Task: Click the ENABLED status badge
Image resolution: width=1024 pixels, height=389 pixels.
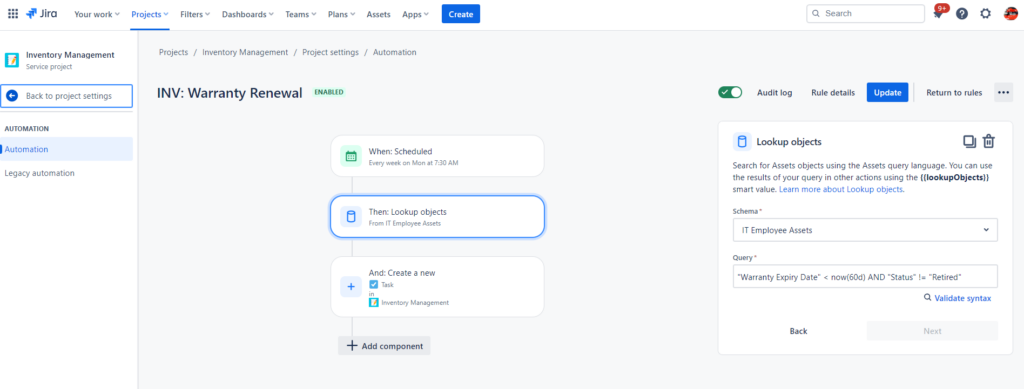Action: (x=329, y=93)
